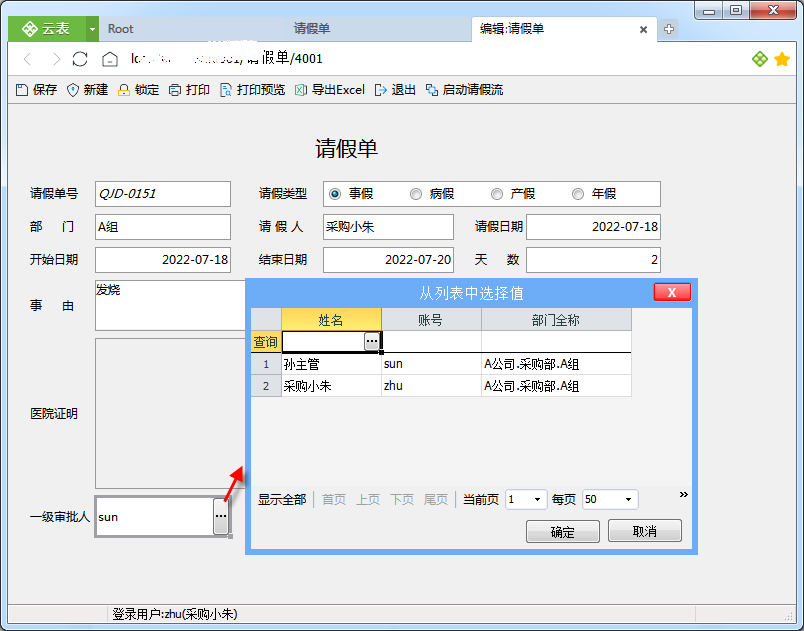Go back with the browser back arrow

[28, 59]
